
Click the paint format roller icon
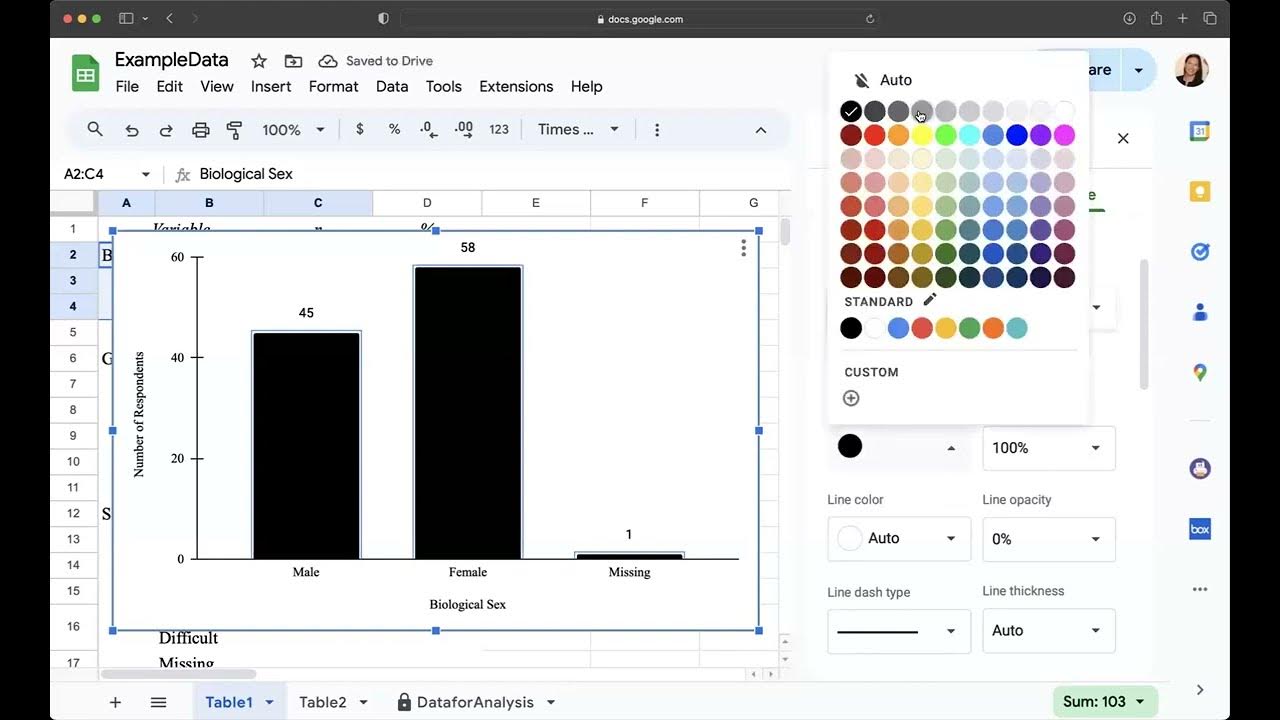click(235, 130)
